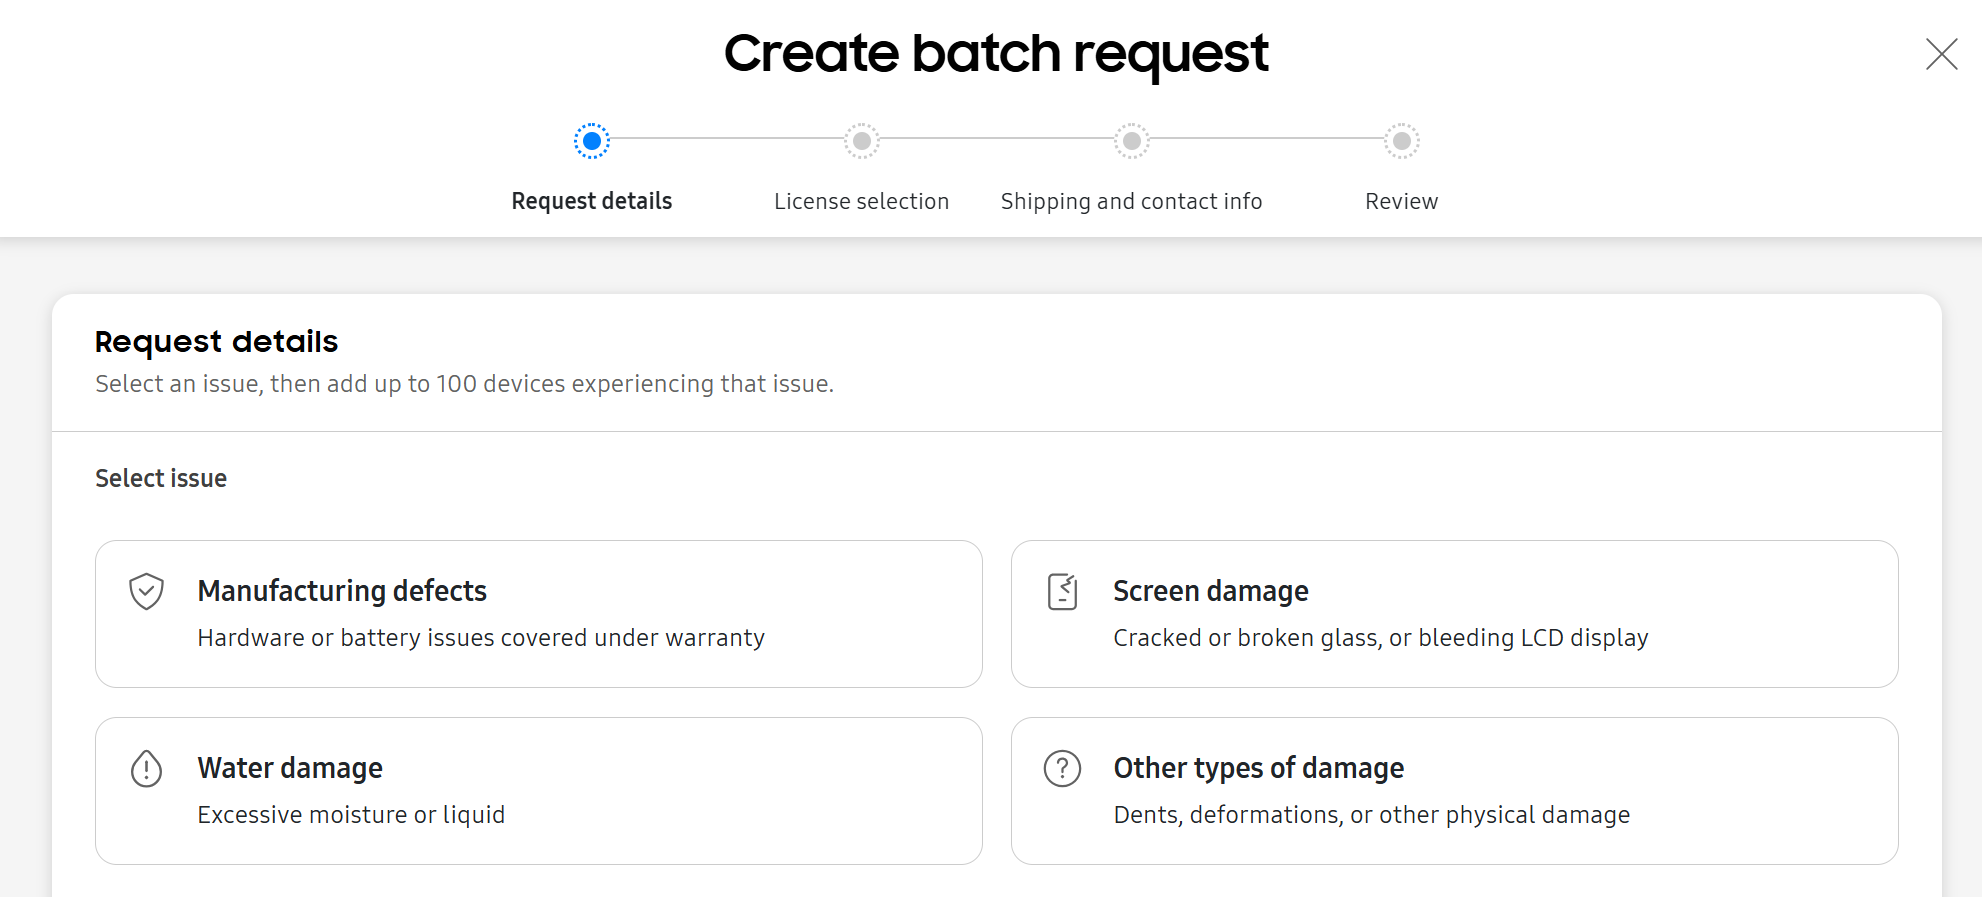Screen dimensions: 1982x897
Task: Click the Manufacturing defects shield icon
Action: (146, 592)
